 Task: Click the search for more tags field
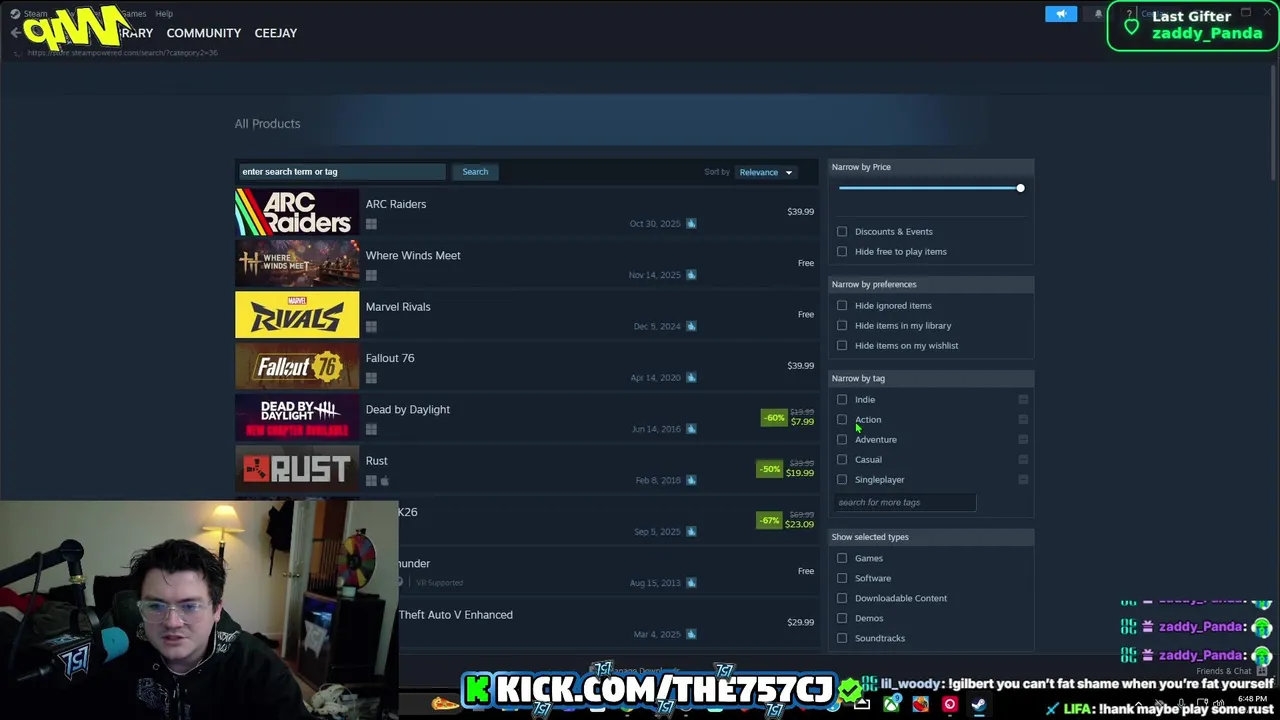click(904, 502)
